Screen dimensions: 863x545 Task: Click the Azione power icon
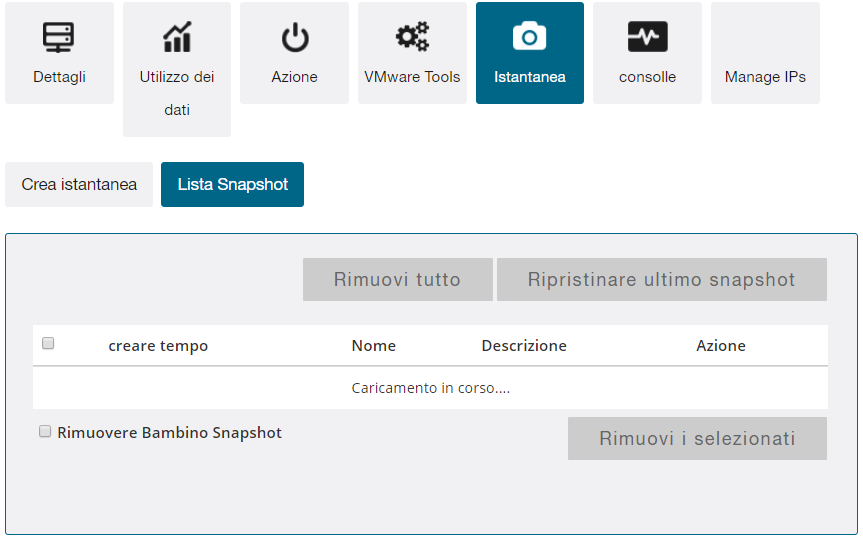tap(294, 38)
